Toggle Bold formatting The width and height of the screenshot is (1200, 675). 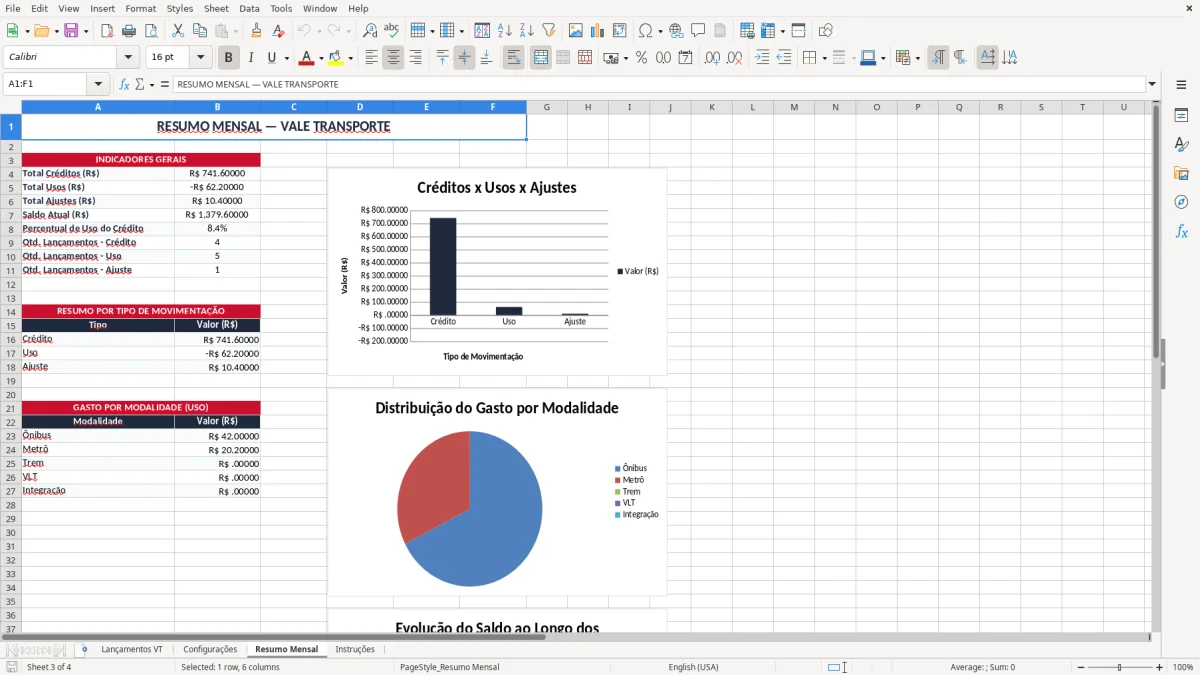point(228,58)
